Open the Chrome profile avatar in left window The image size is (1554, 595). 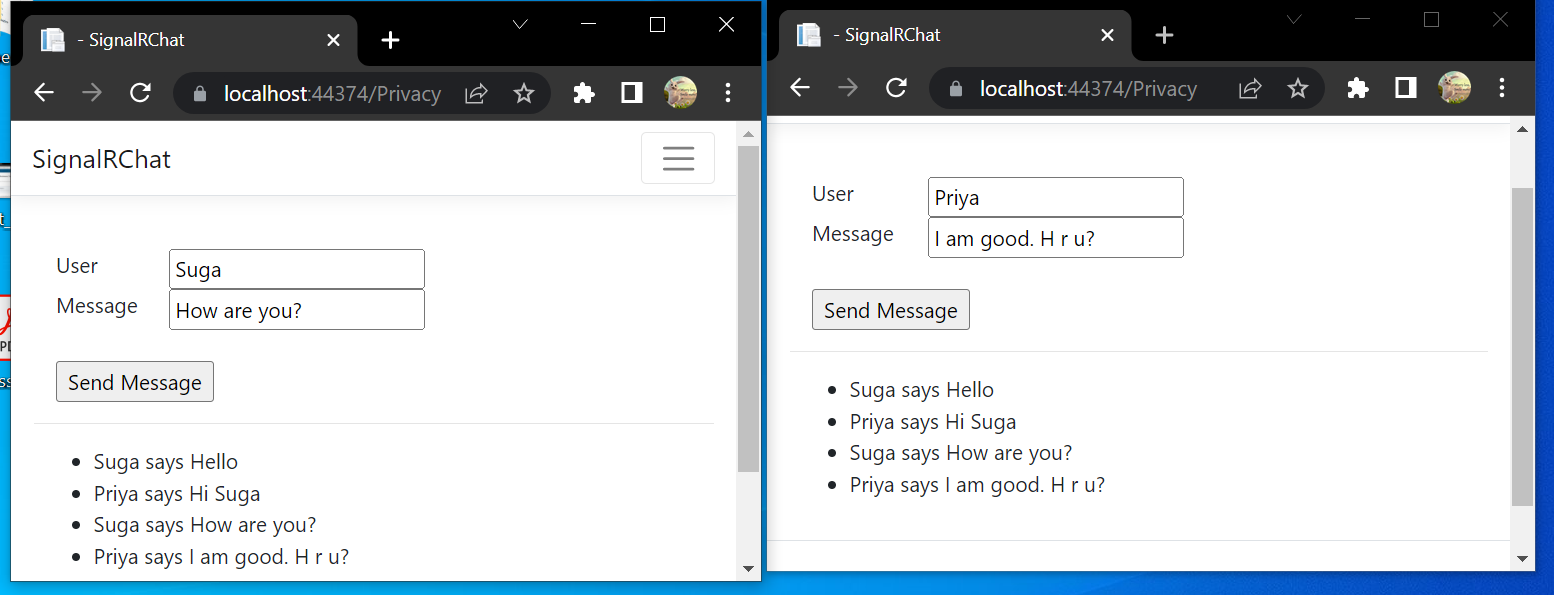click(x=681, y=92)
